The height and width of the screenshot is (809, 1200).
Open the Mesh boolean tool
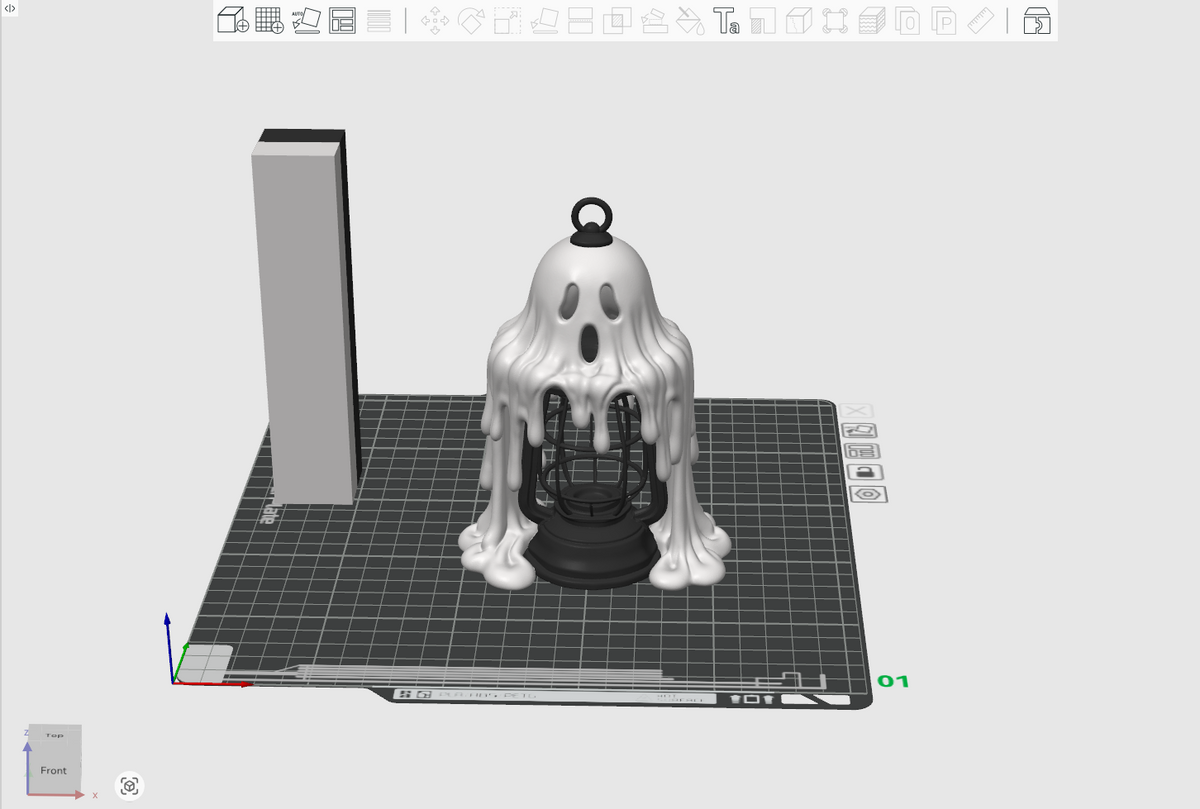click(x=618, y=21)
